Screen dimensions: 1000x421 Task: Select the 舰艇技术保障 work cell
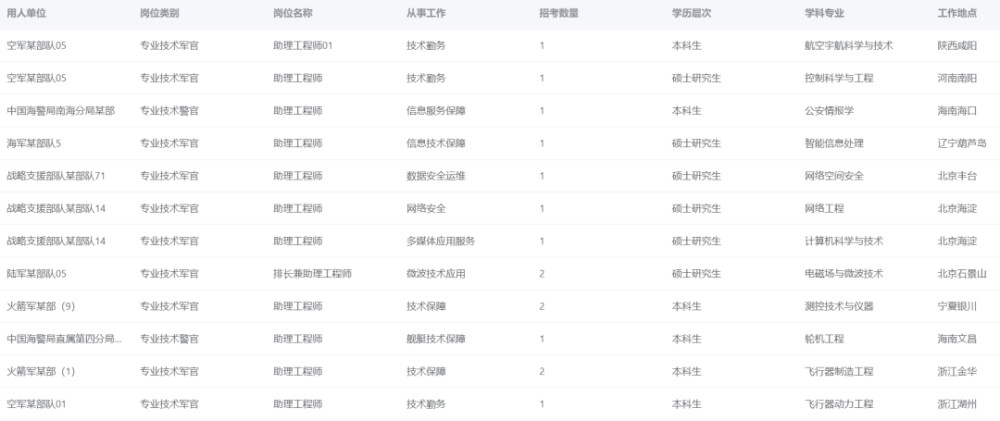(x=435, y=339)
